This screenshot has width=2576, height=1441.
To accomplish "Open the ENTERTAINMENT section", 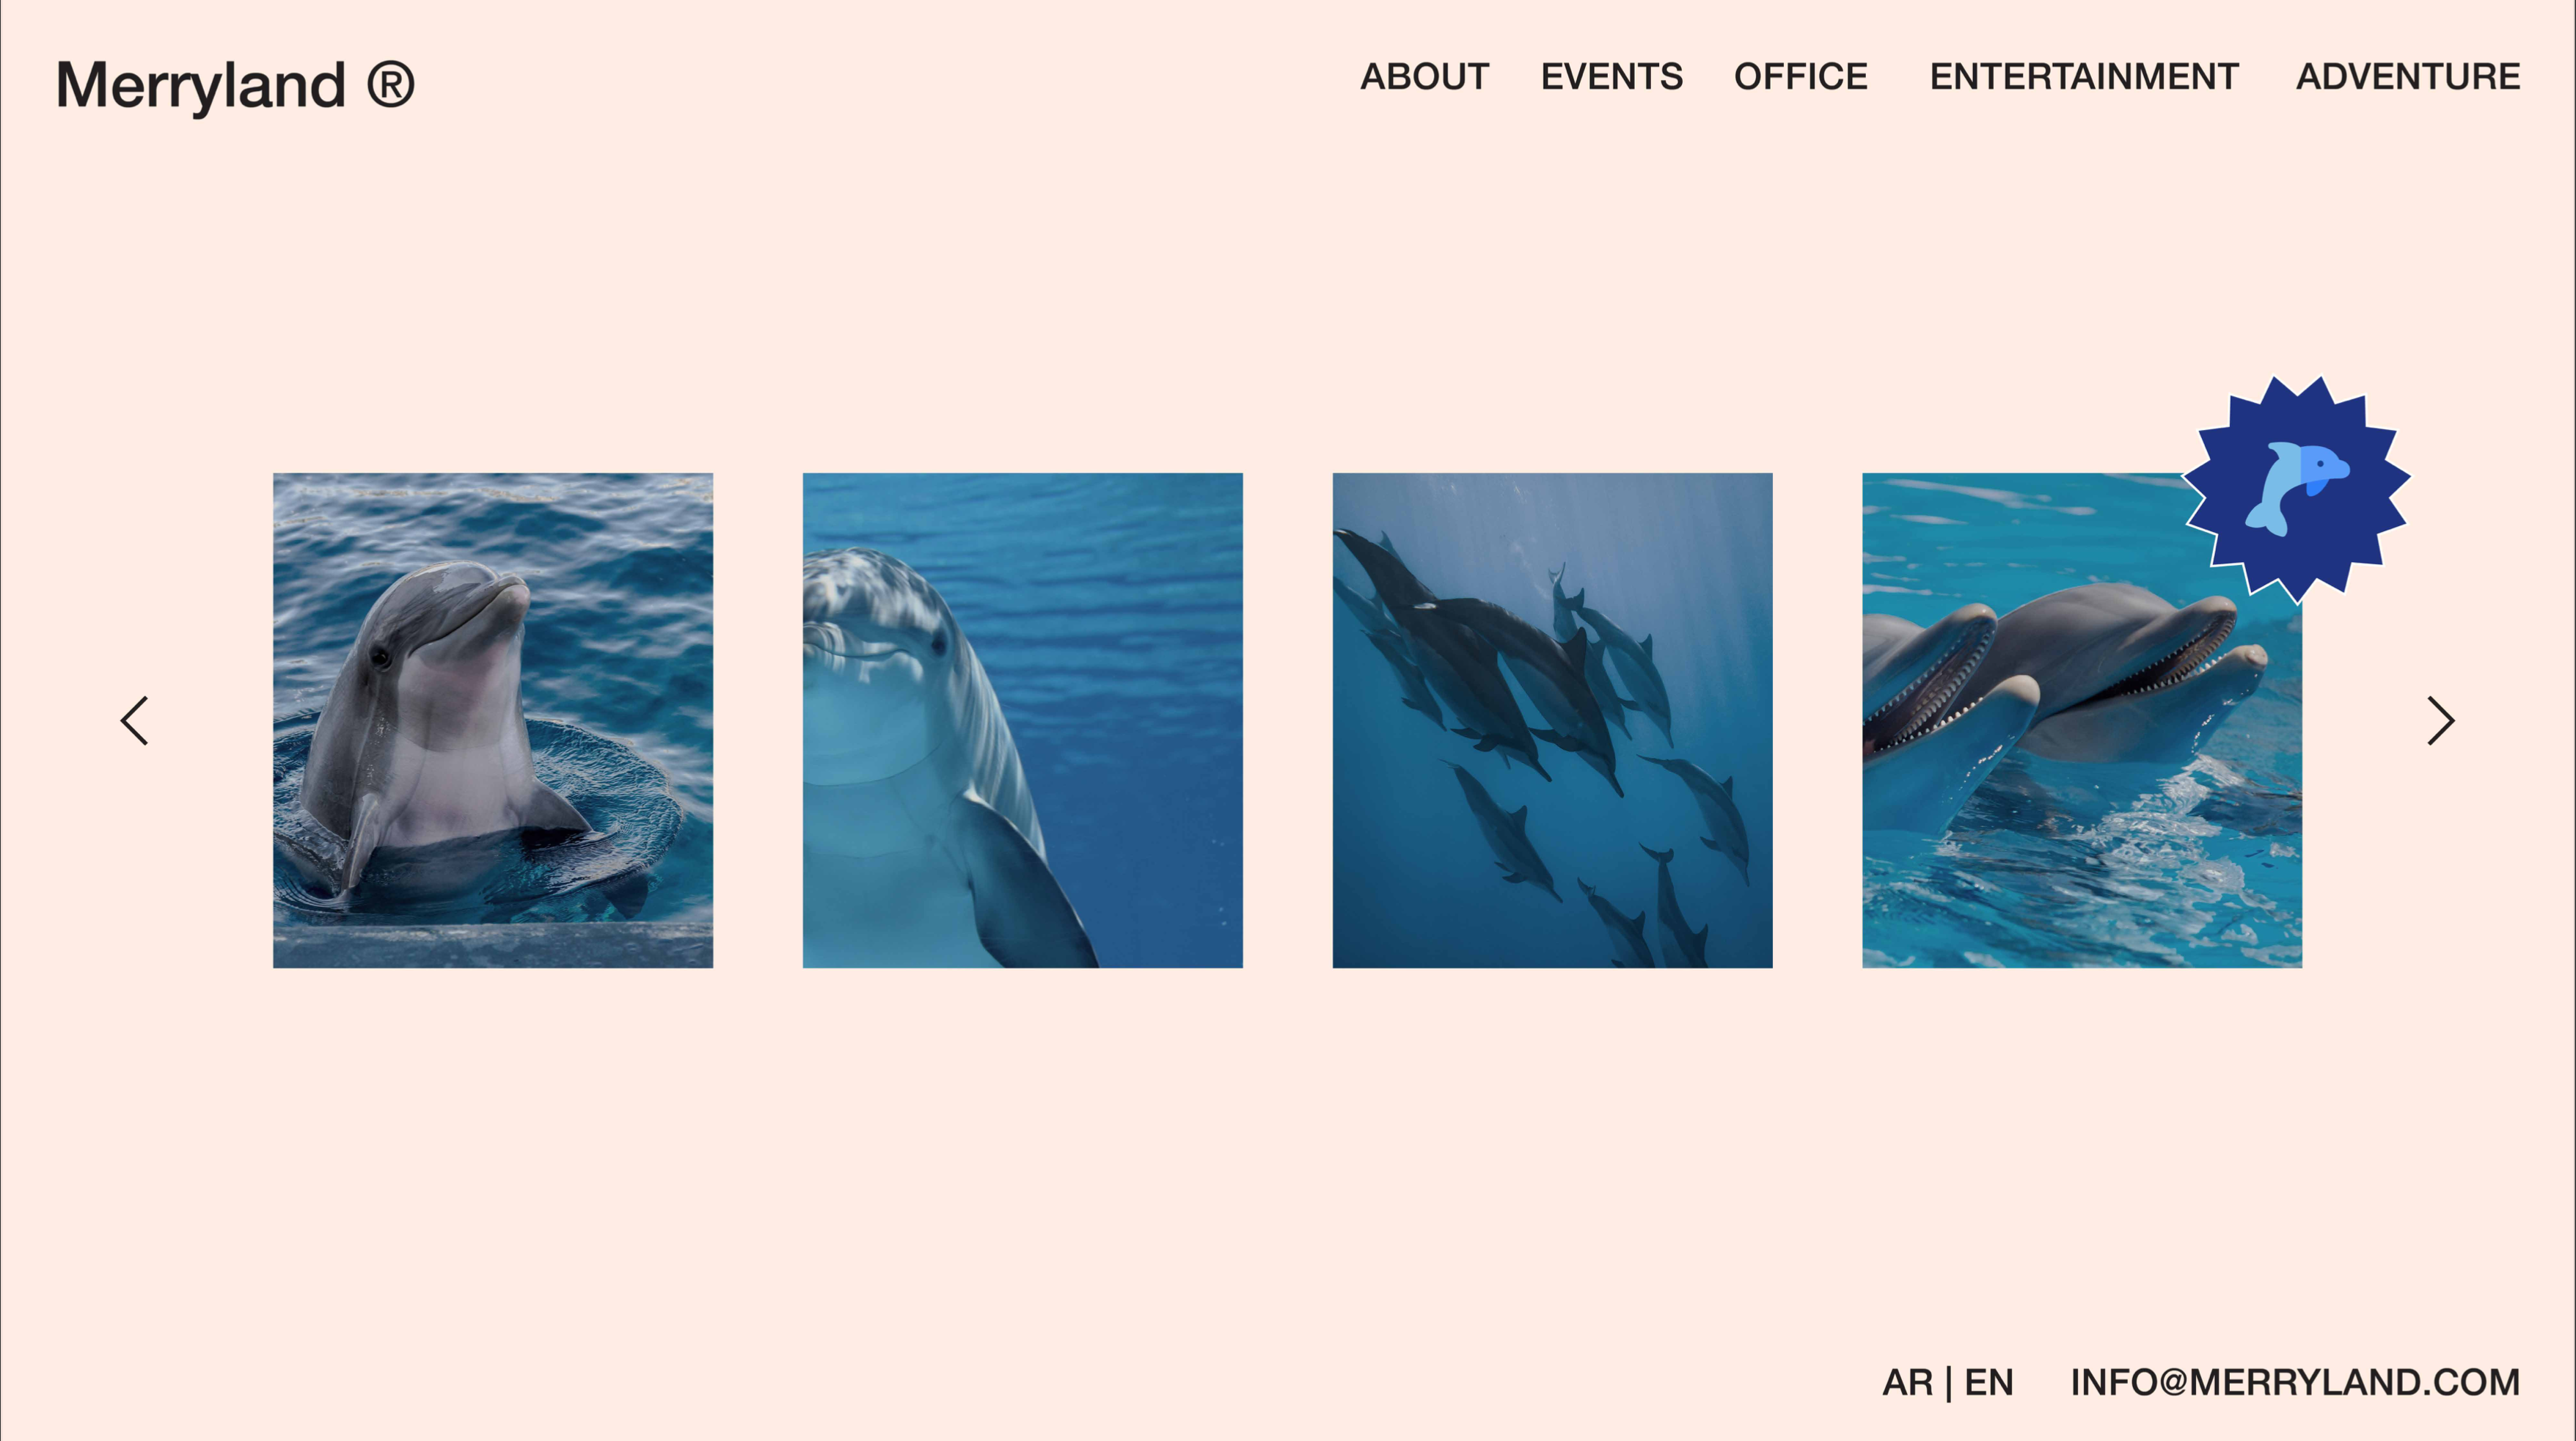I will (x=2083, y=77).
